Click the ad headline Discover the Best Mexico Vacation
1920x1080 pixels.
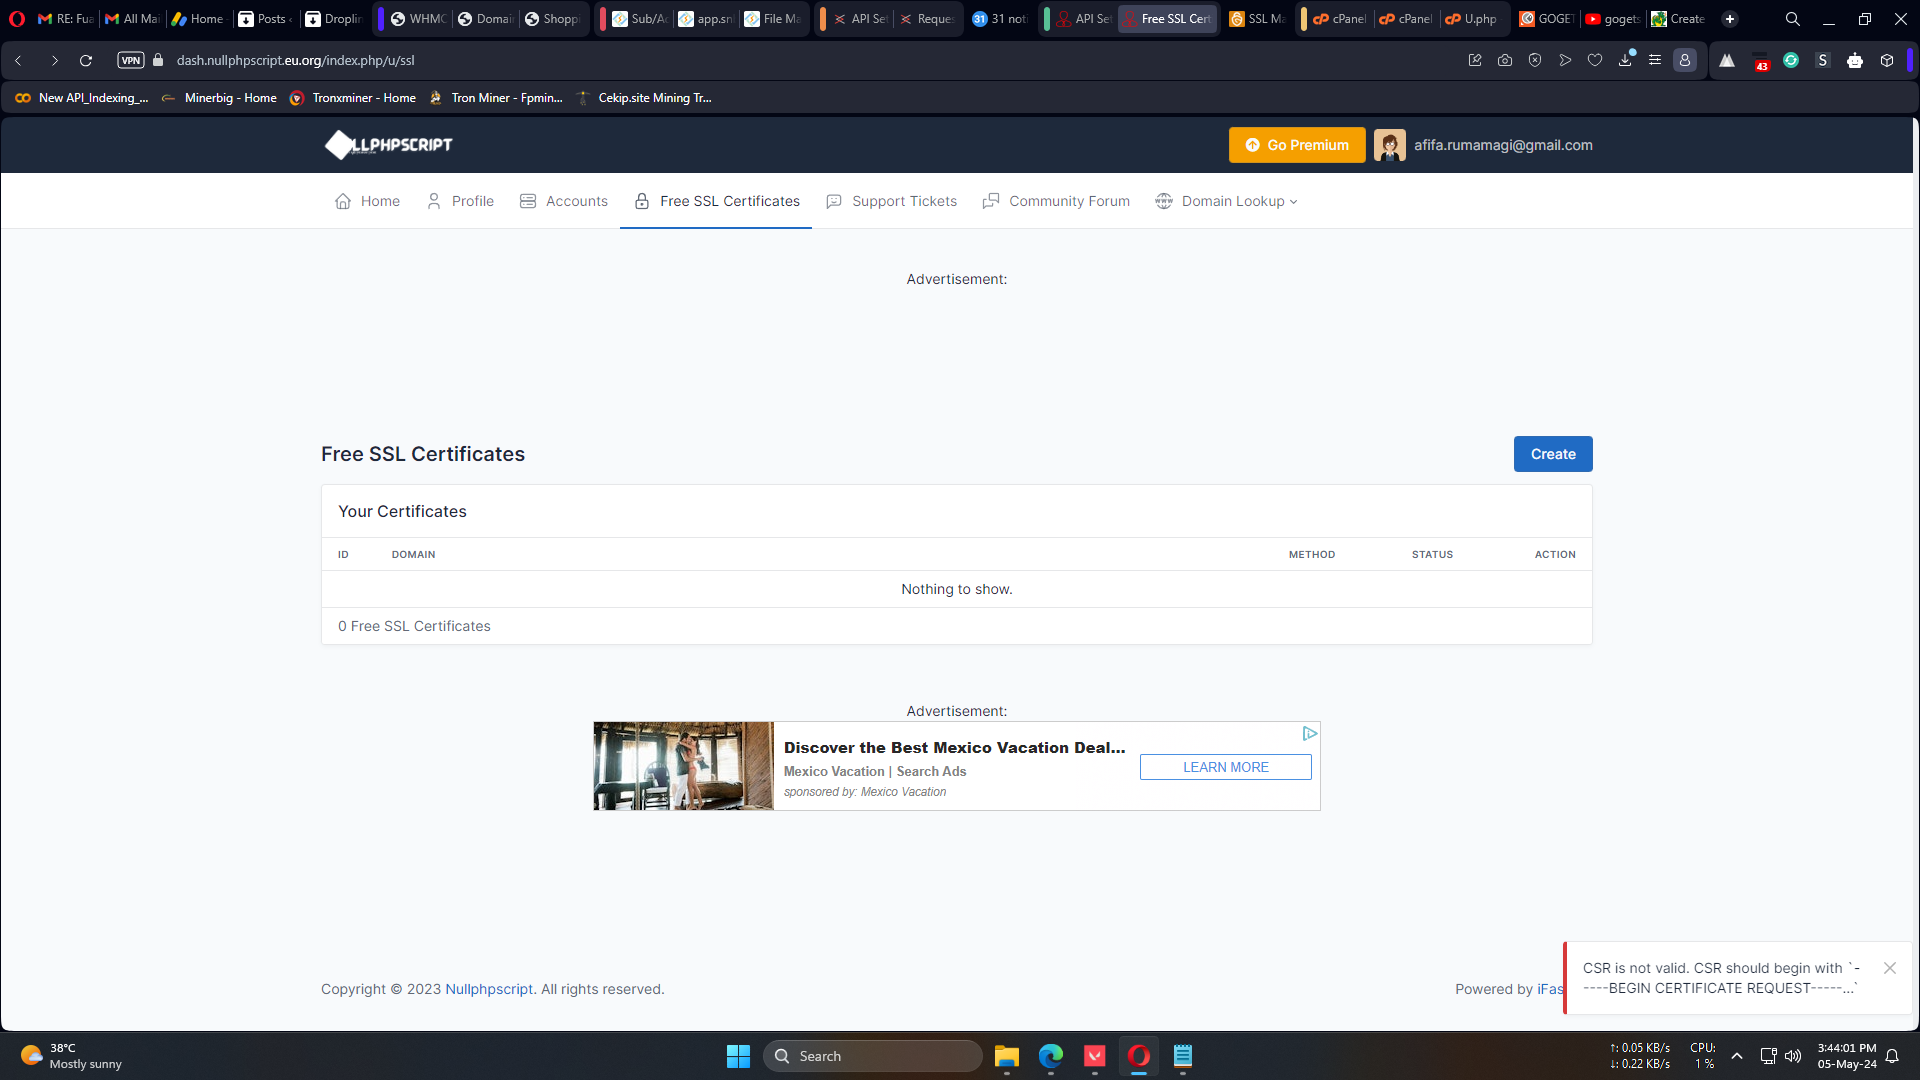(x=954, y=747)
